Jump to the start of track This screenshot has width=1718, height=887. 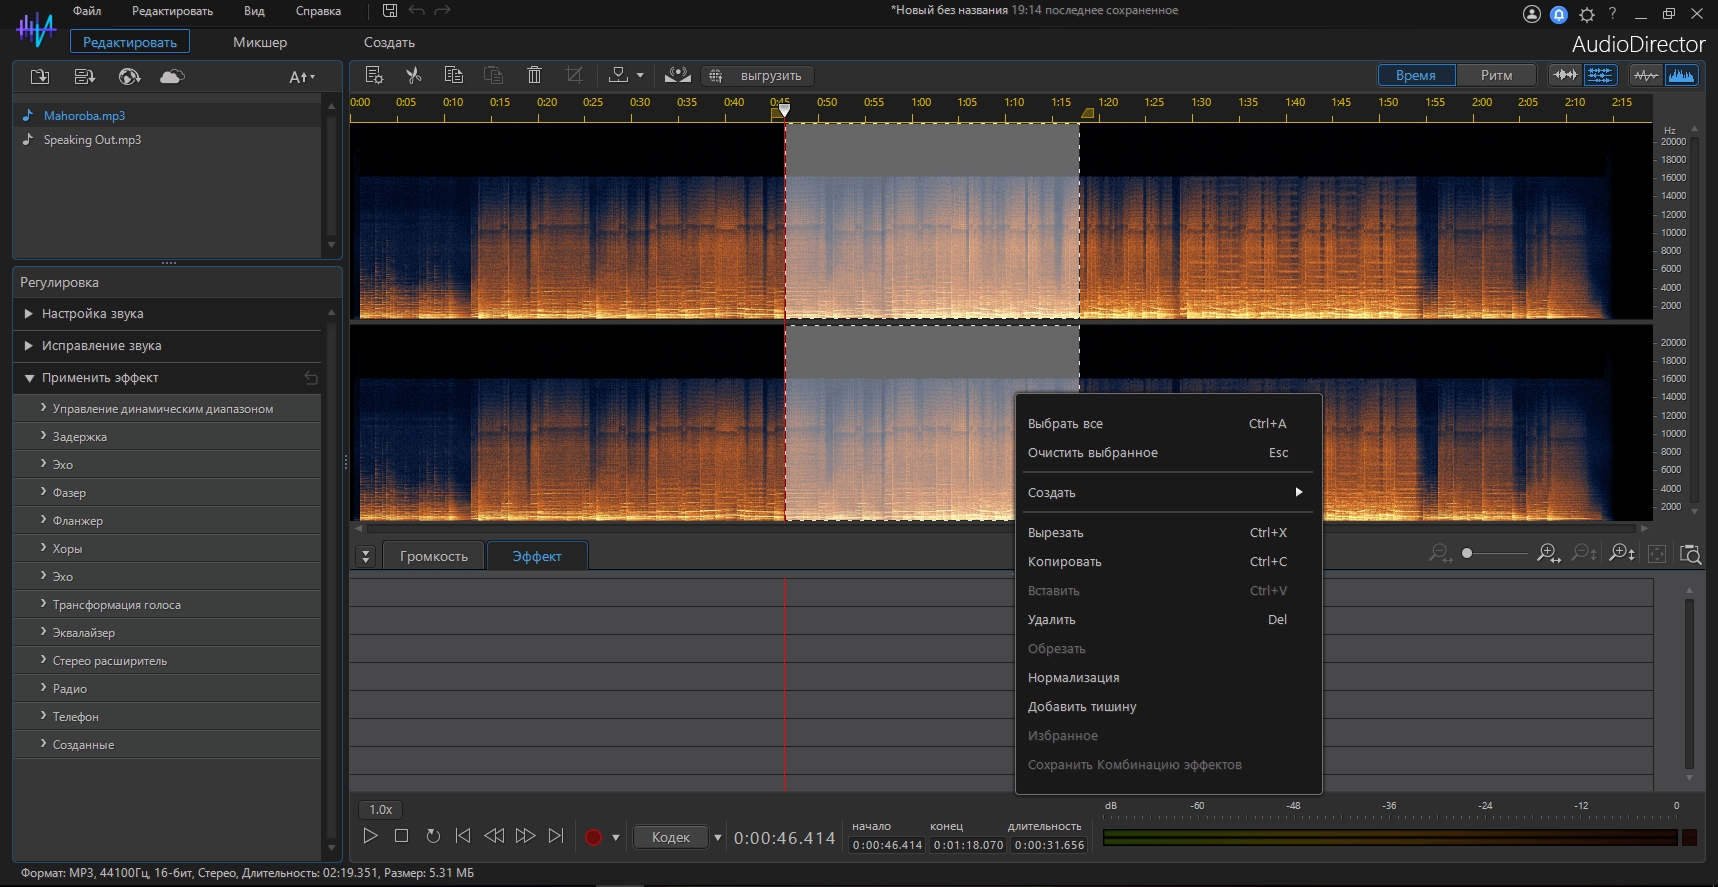(462, 836)
